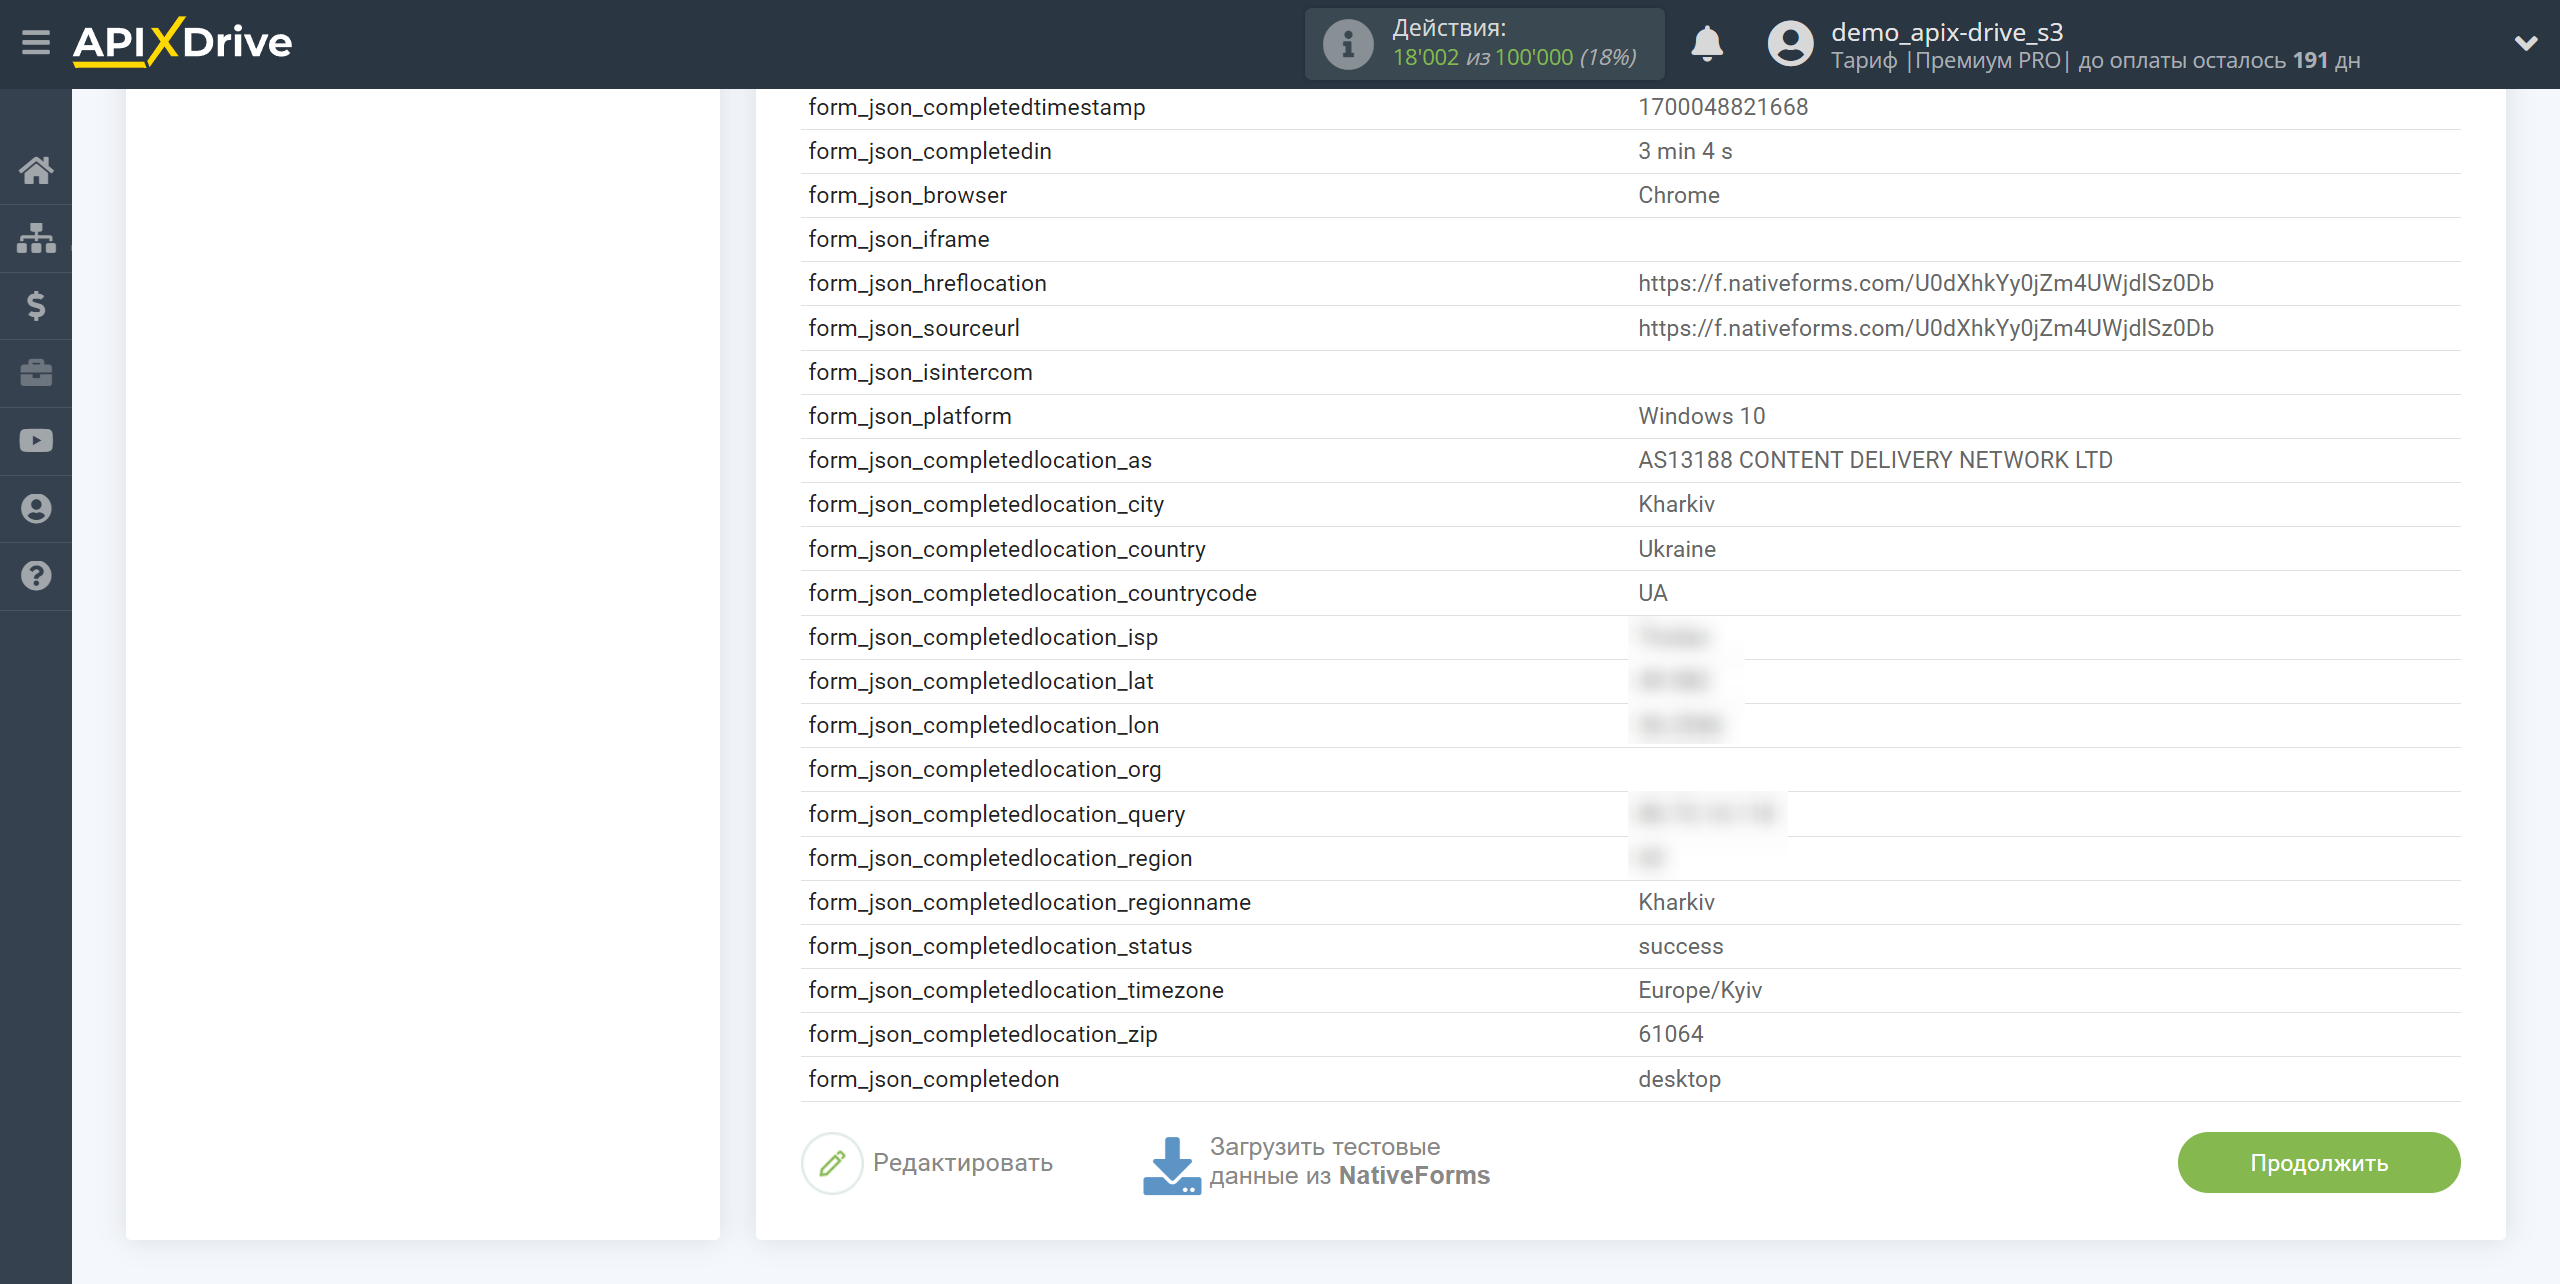Select the form_json_completedlocation_region field name
The image size is (2560, 1284).
pos(1000,858)
